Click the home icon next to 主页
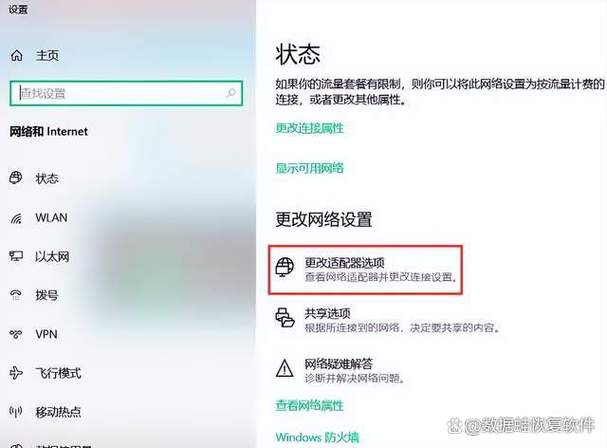Viewport: 607px width, 448px height. 16,55
